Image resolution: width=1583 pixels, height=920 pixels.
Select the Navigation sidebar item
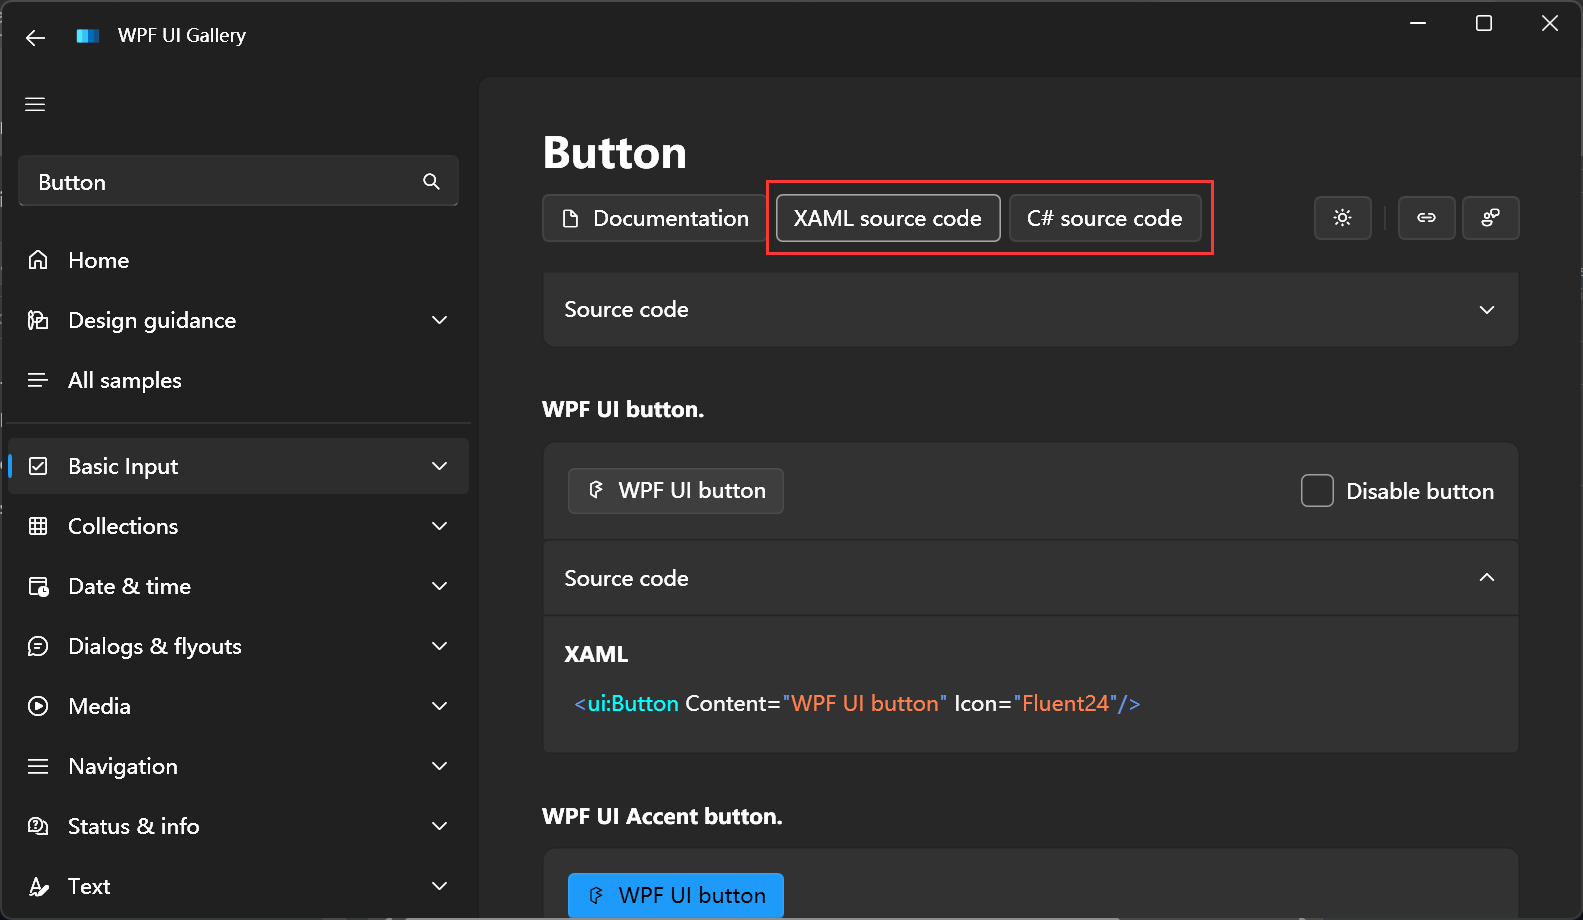pyautogui.click(x=122, y=766)
